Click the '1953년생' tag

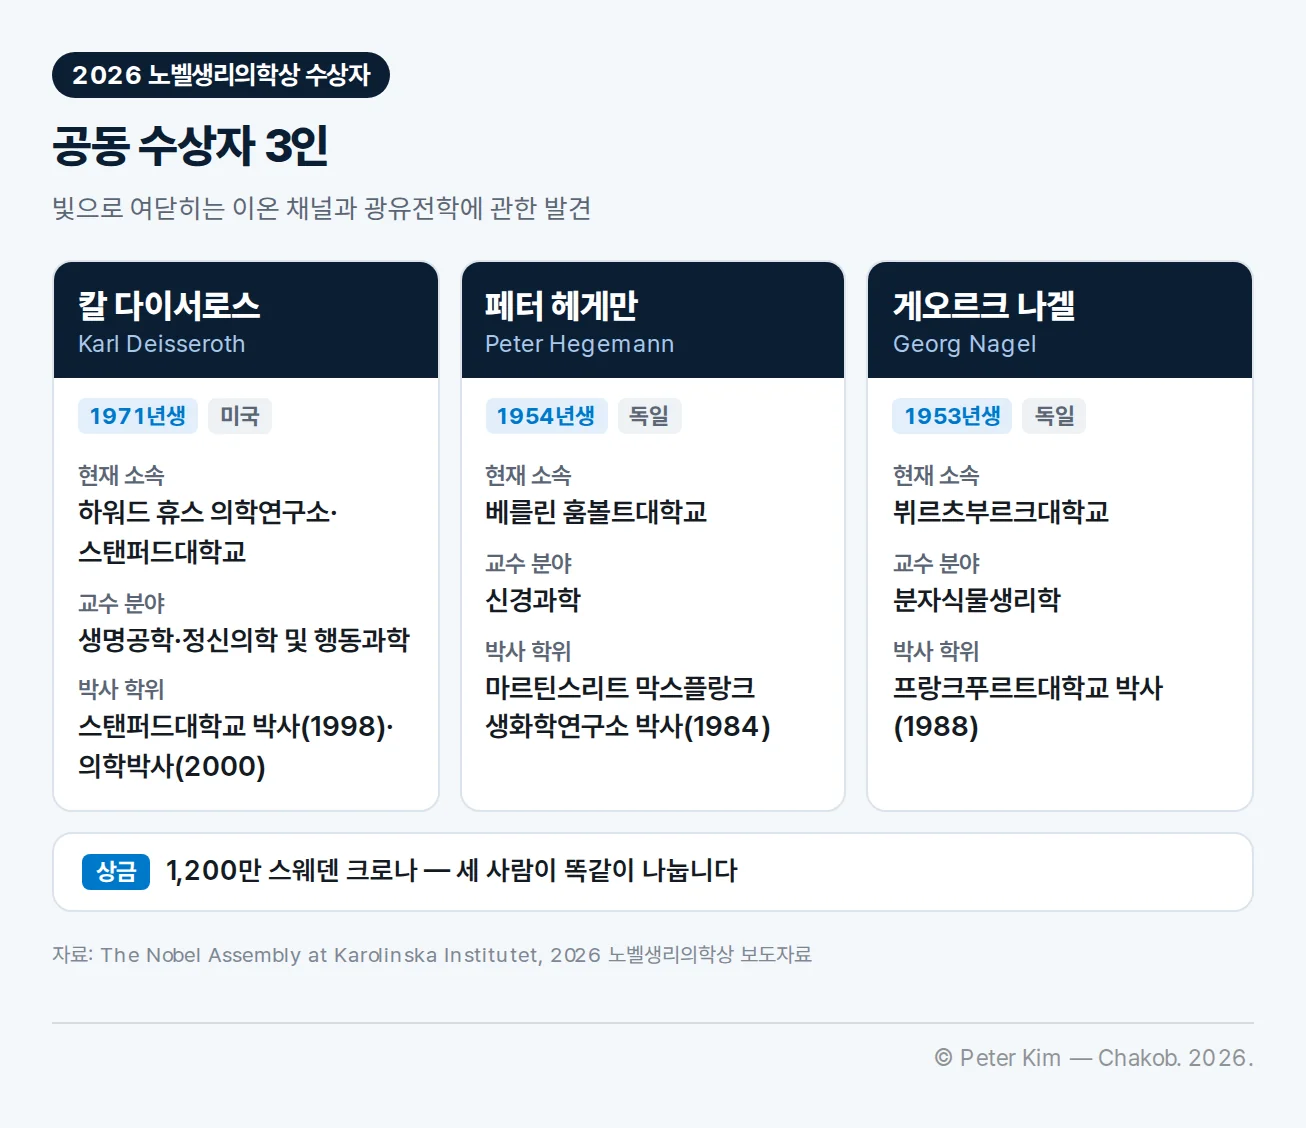tap(953, 416)
